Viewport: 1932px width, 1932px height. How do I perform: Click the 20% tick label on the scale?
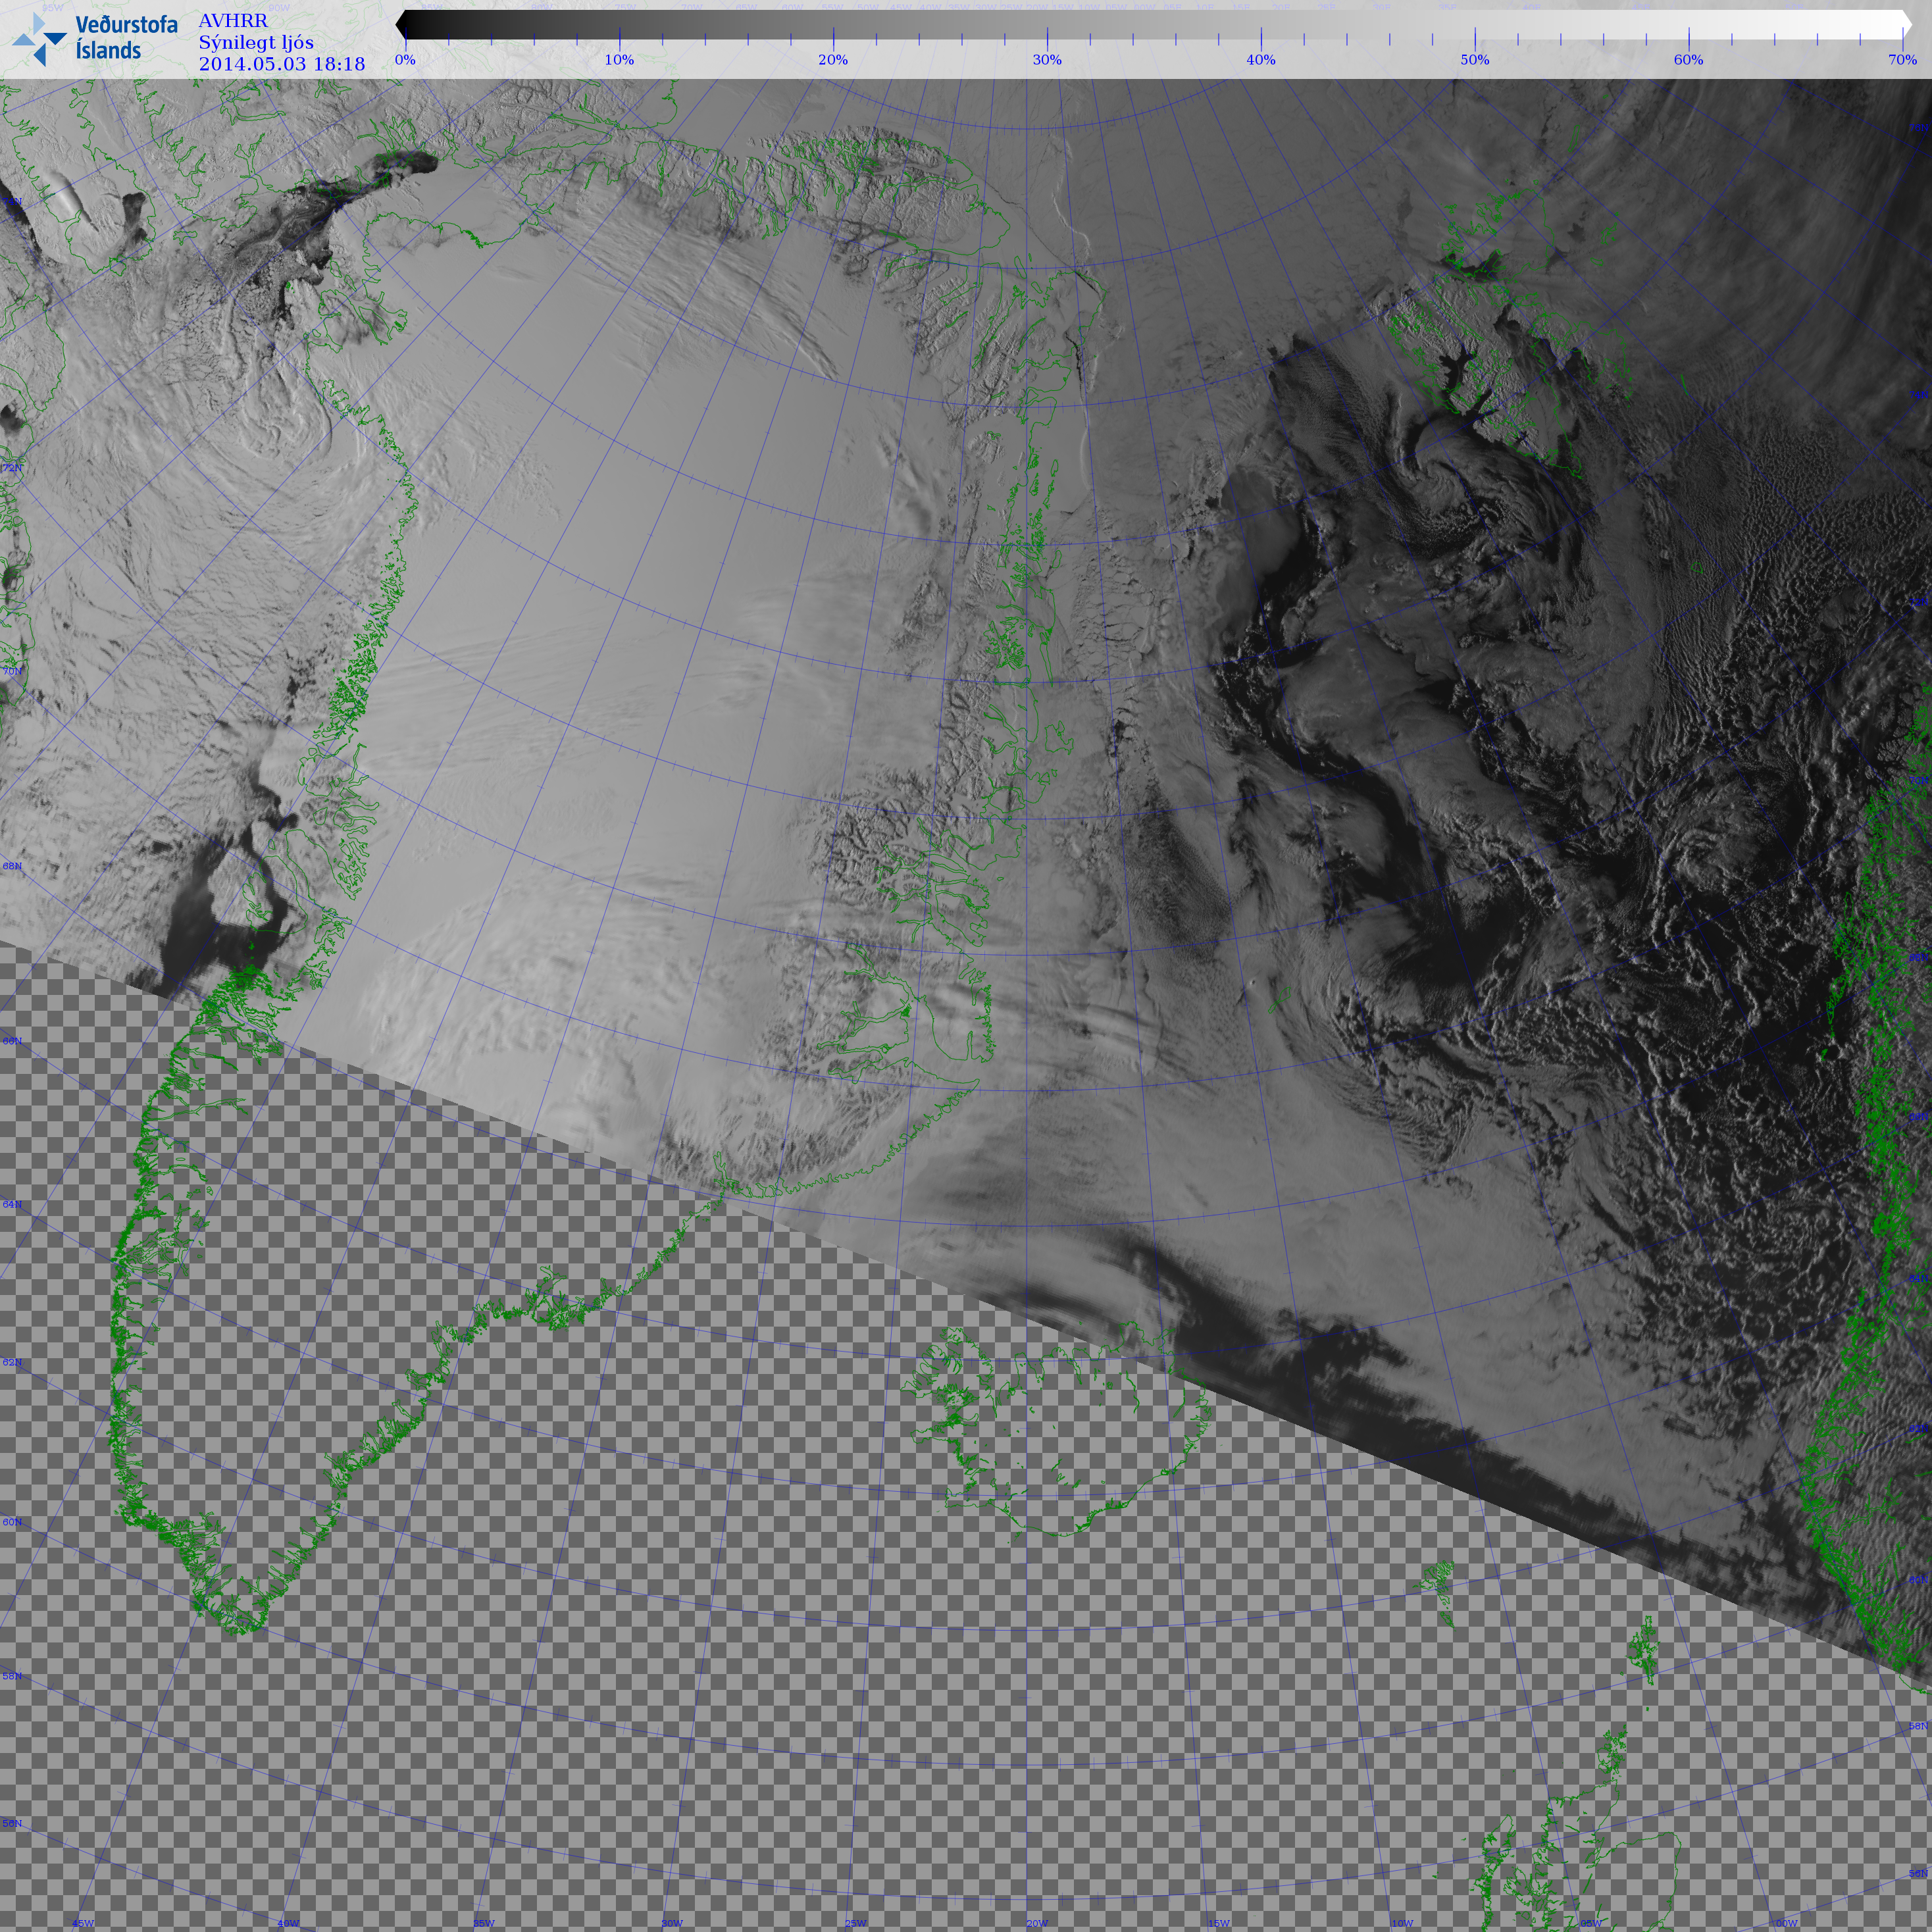pyautogui.click(x=833, y=60)
